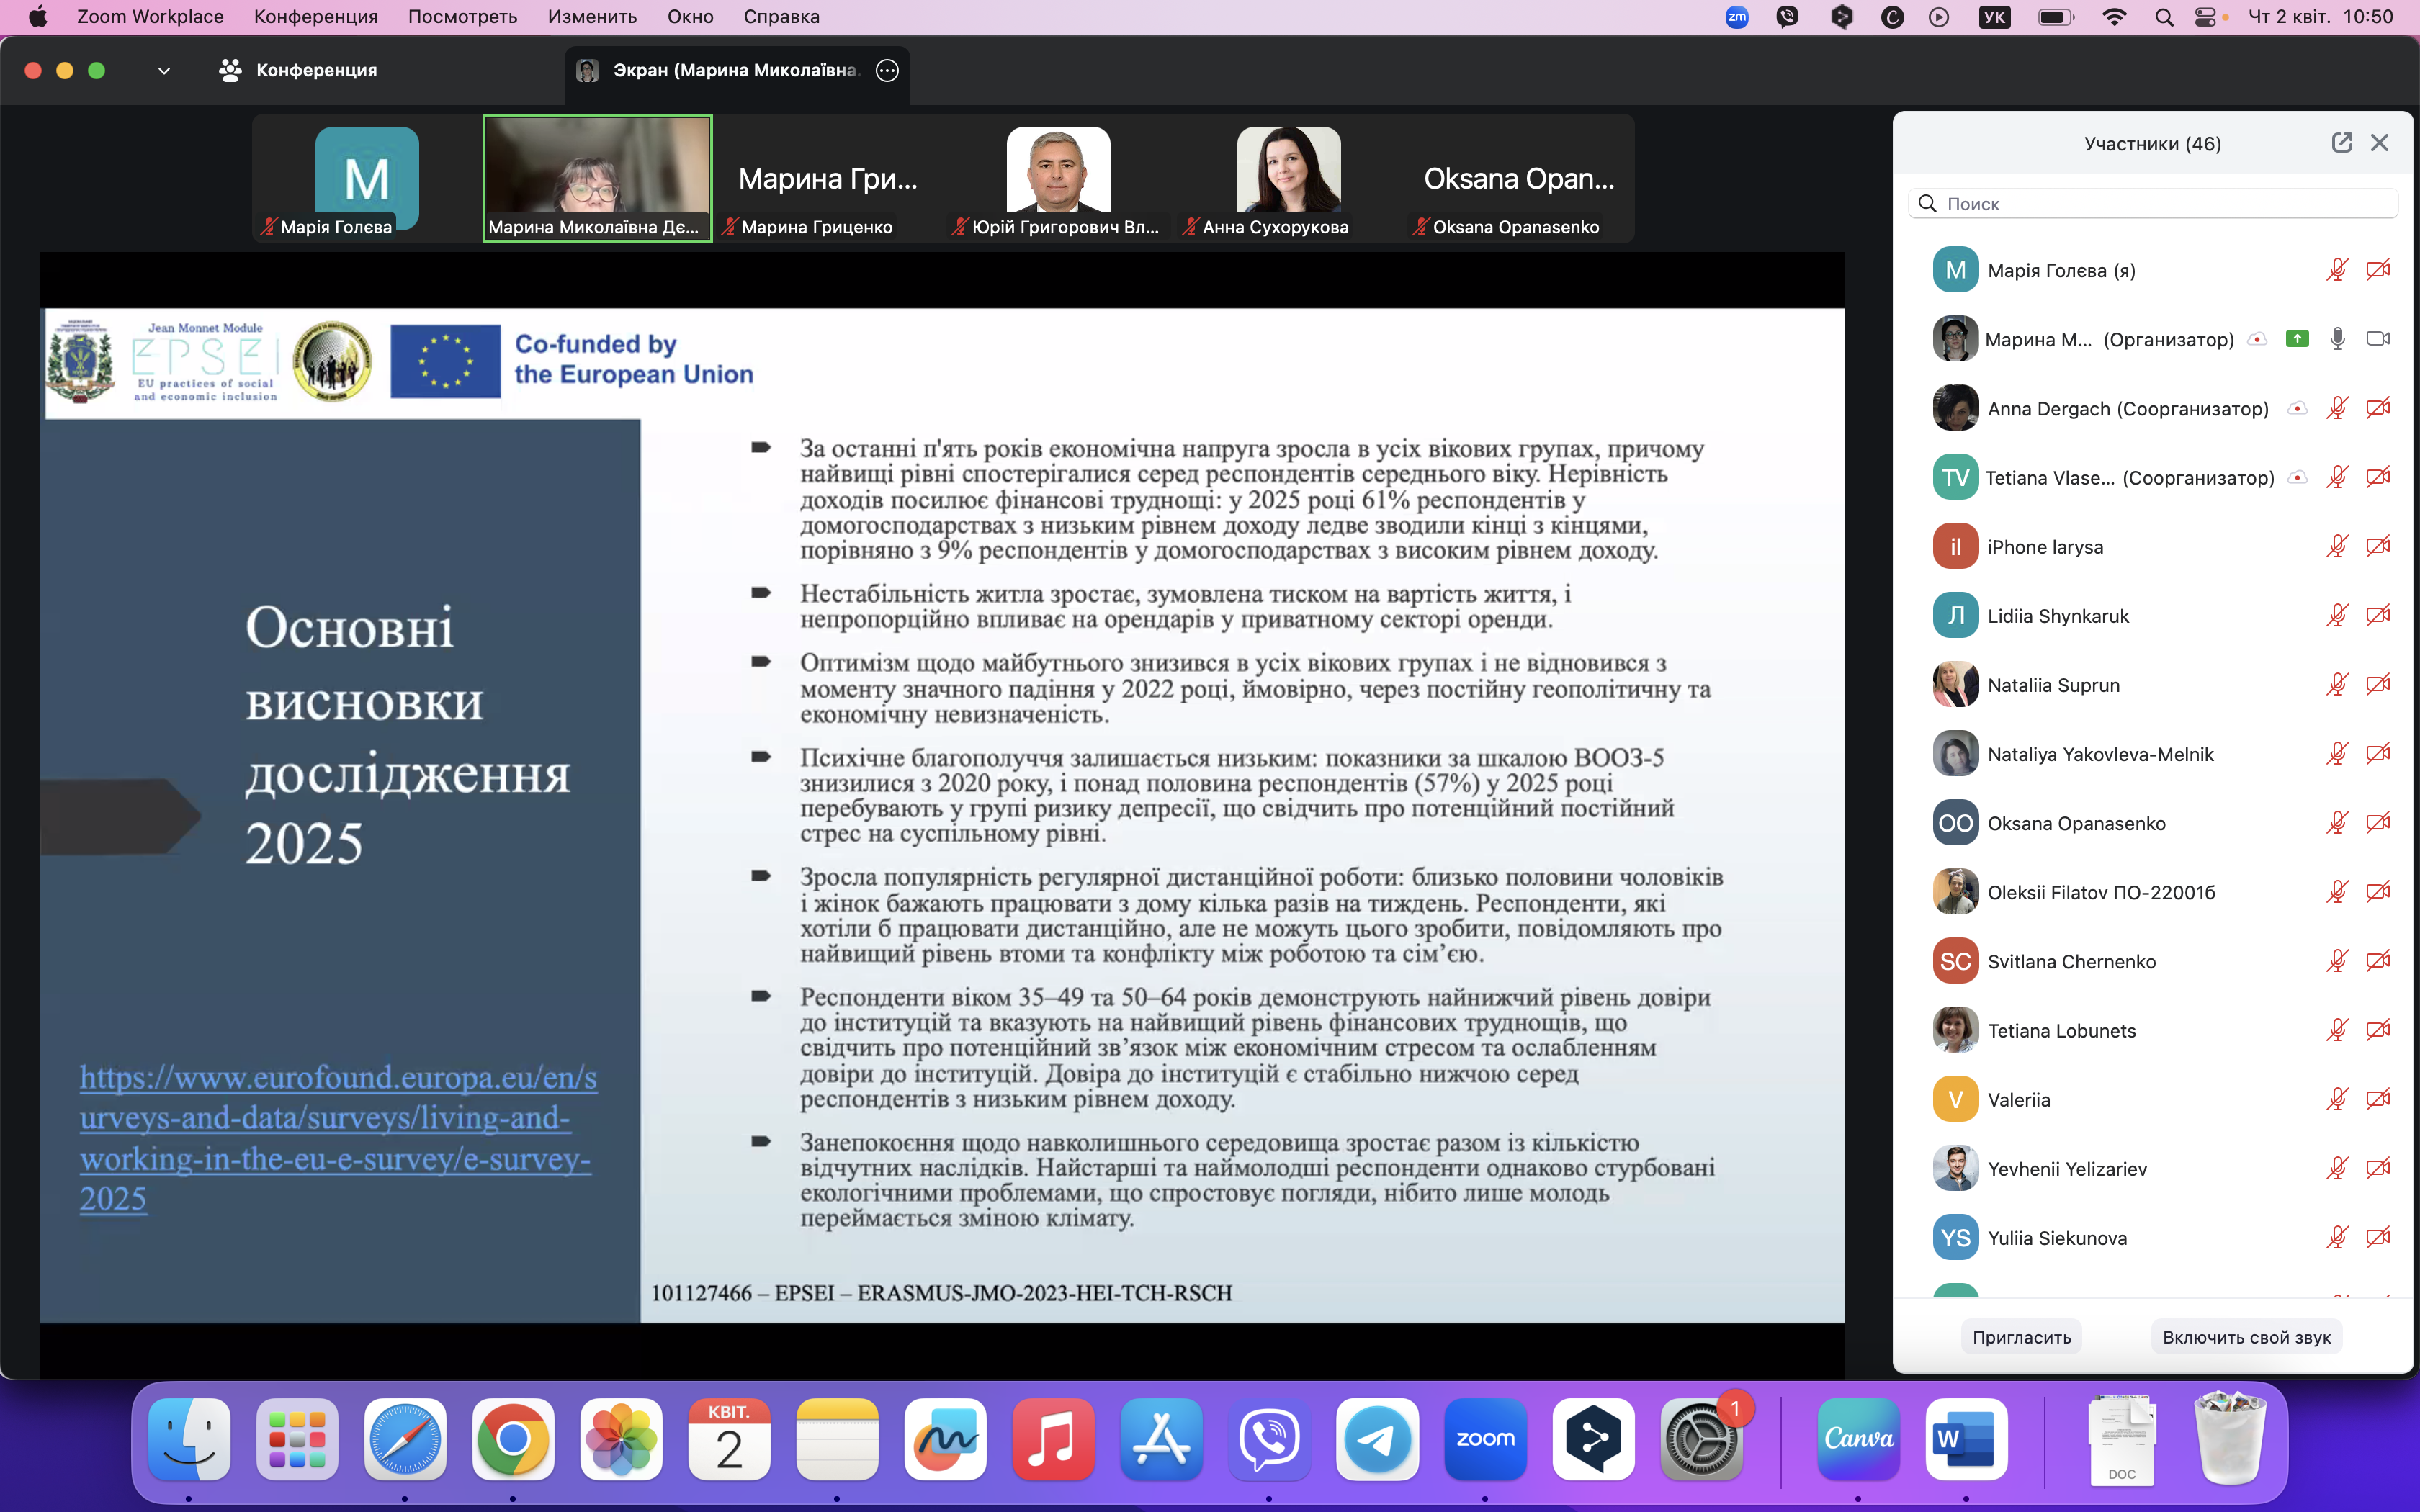This screenshot has height=1512, width=2420.
Task: Click the Включить свой звук button
Action: tap(2246, 1337)
